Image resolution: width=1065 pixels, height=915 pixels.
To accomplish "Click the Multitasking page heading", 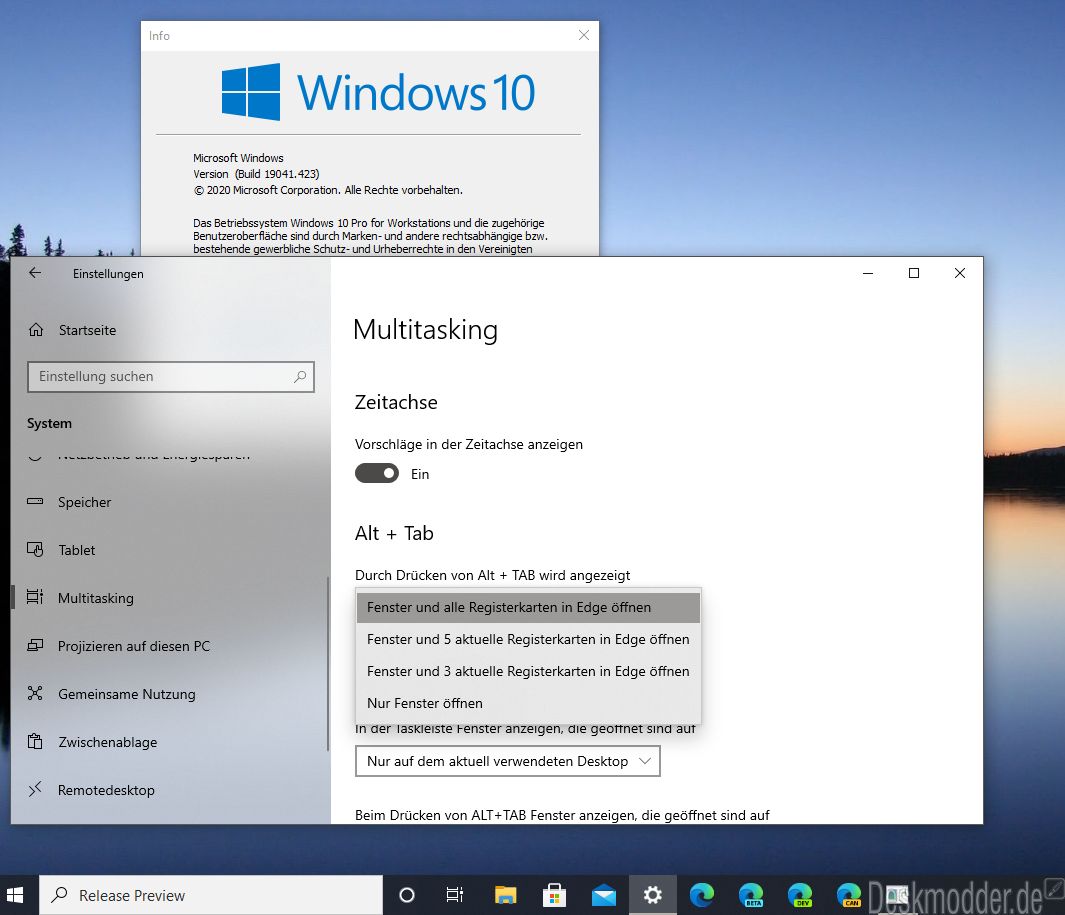I will tap(425, 330).
